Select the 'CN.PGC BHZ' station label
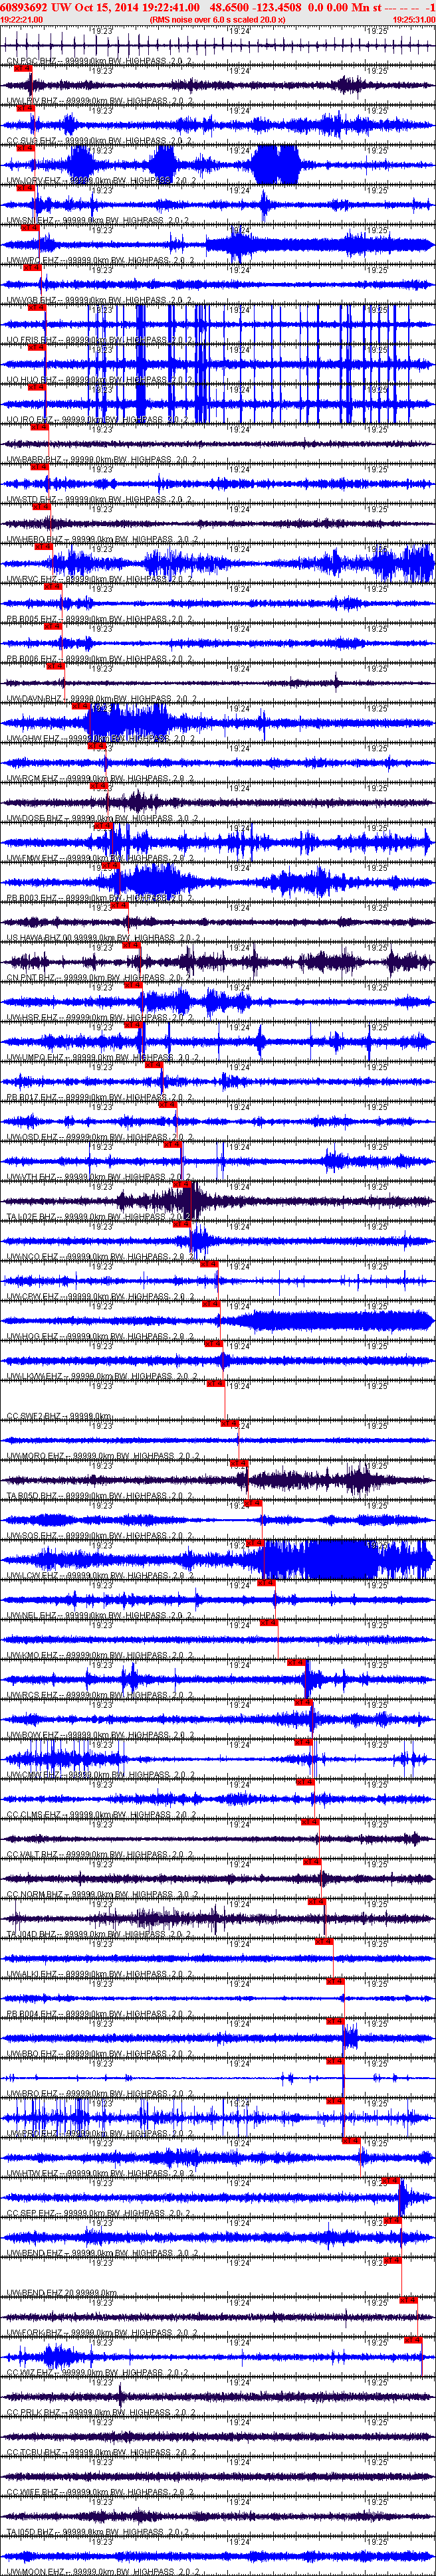 coord(31,62)
